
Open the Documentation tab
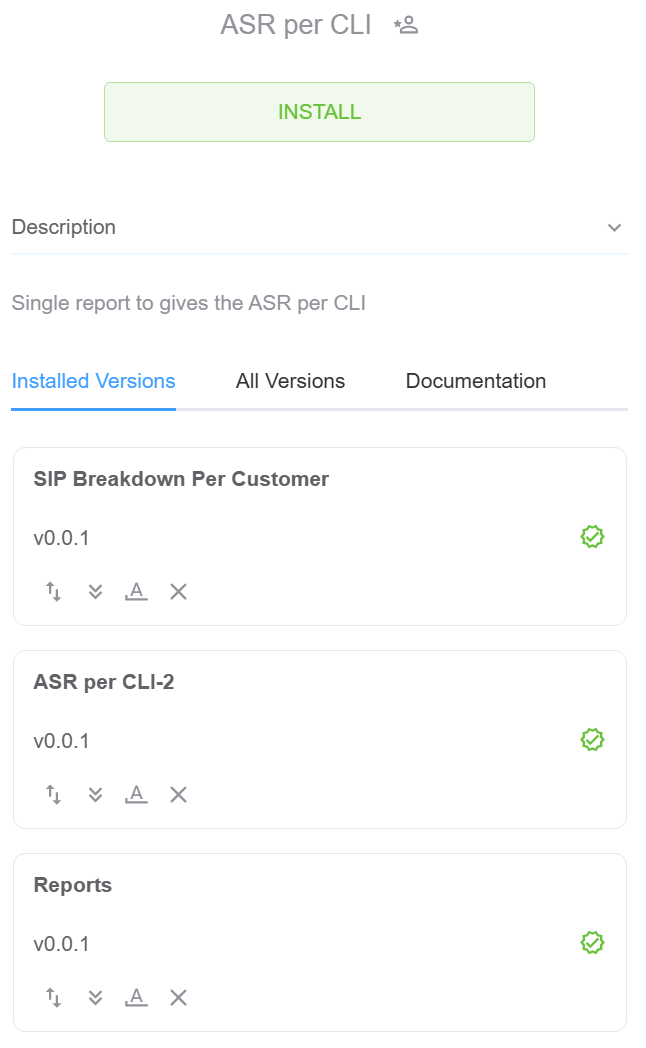click(x=475, y=381)
